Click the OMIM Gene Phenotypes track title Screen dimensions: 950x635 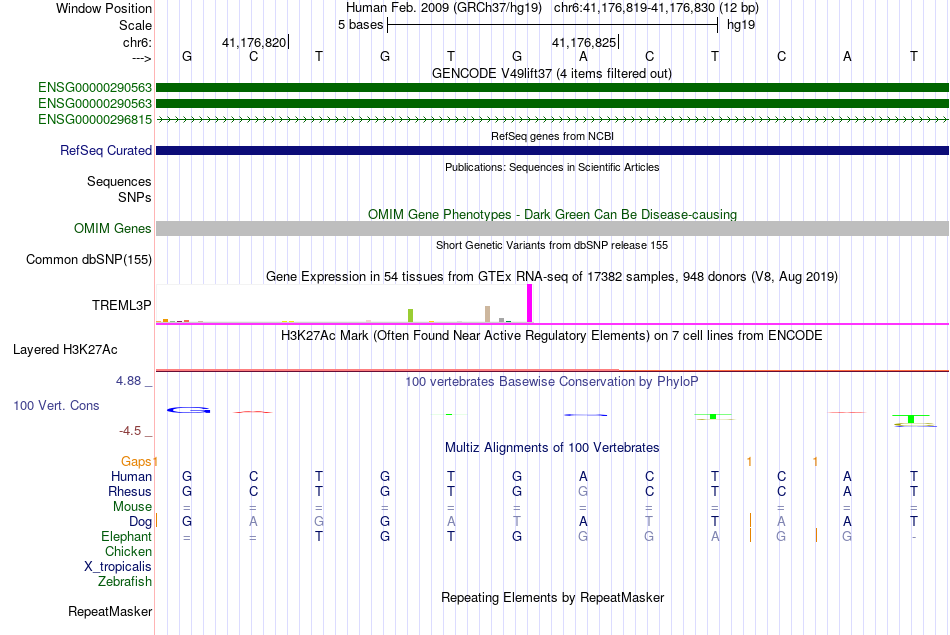pyautogui.click(x=552, y=214)
